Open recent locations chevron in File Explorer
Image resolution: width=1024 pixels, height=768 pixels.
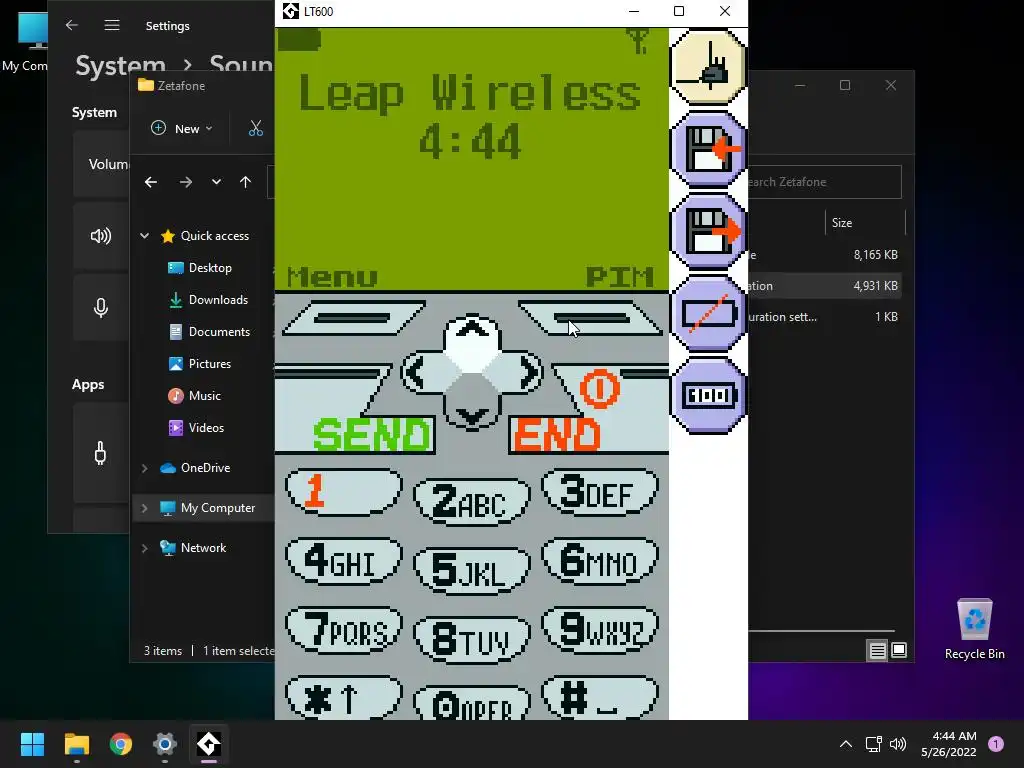tap(216, 182)
